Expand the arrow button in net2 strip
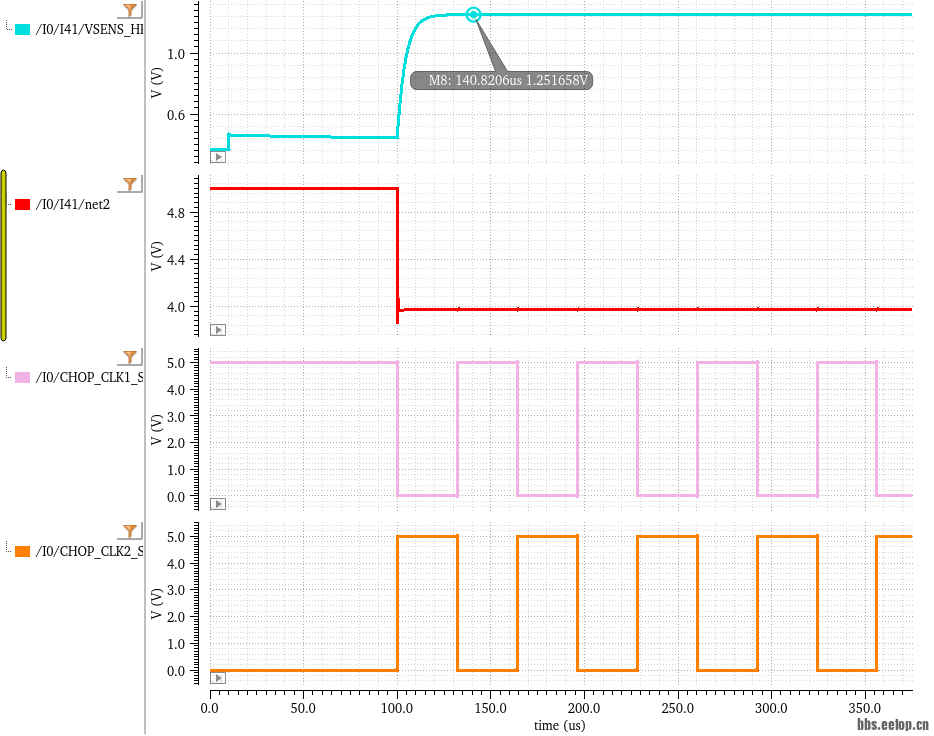 click(218, 330)
